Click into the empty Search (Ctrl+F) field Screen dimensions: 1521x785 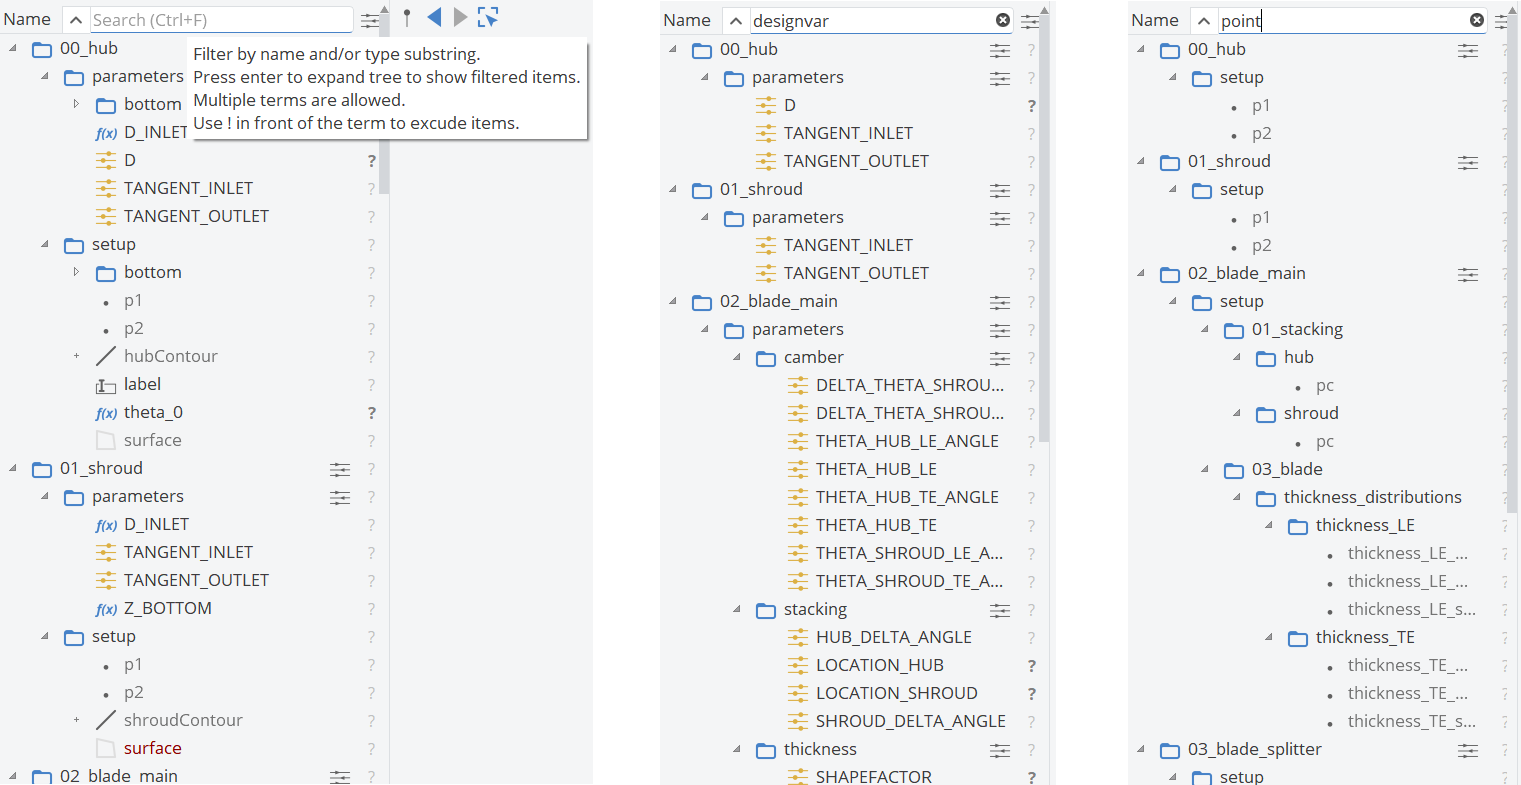click(x=221, y=19)
